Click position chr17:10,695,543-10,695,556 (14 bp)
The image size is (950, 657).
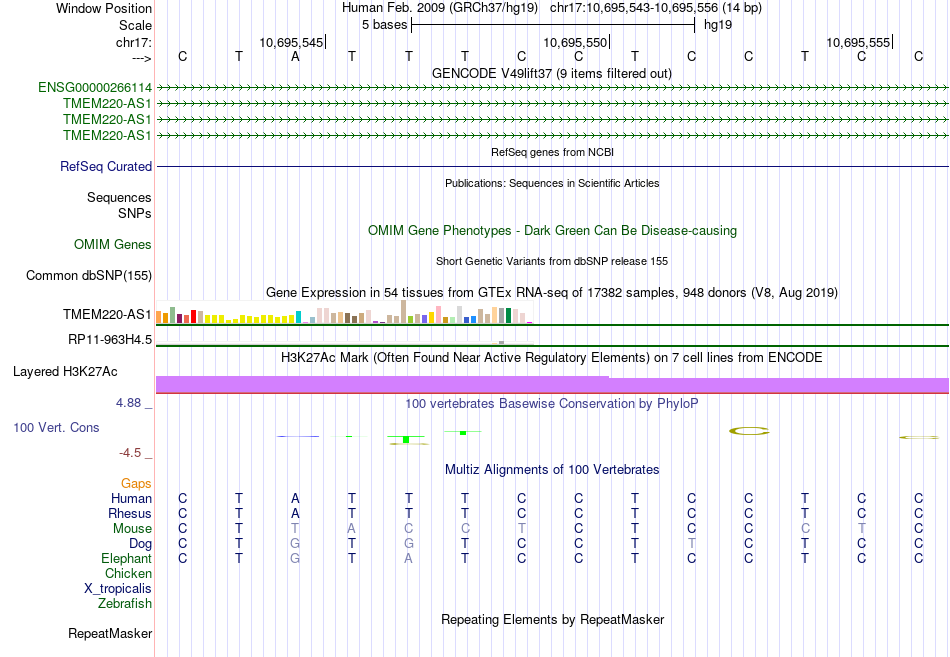(x=656, y=8)
